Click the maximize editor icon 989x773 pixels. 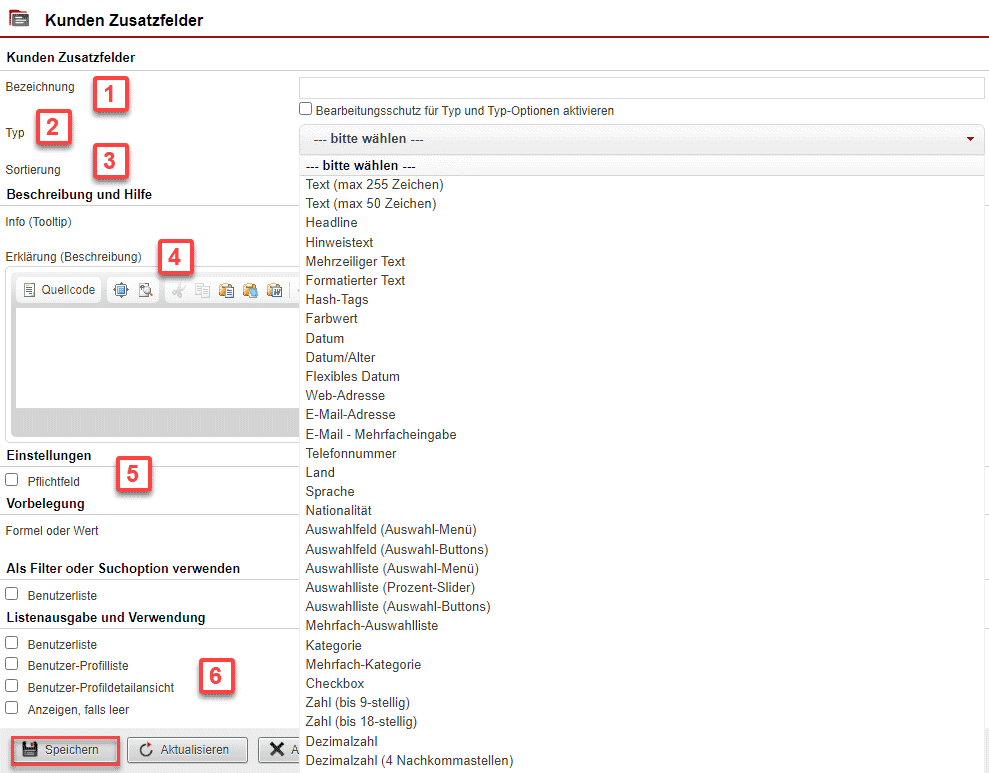tap(121, 290)
